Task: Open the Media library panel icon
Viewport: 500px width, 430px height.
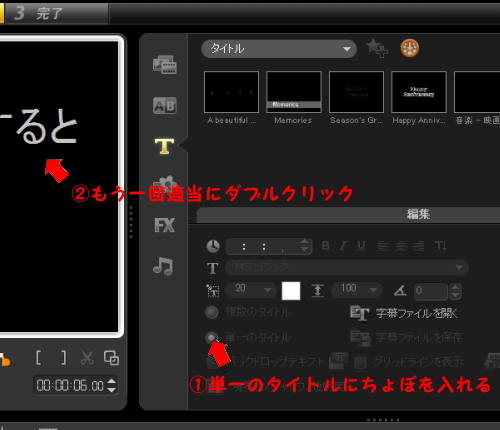Action: point(165,65)
